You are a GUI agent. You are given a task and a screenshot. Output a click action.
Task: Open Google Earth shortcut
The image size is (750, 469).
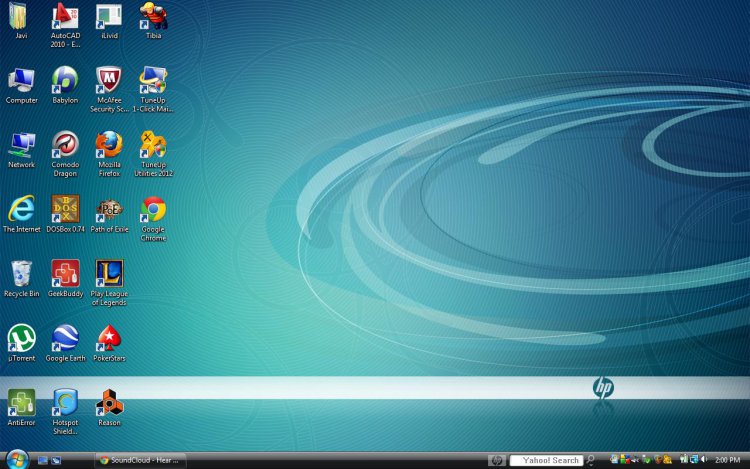point(65,343)
